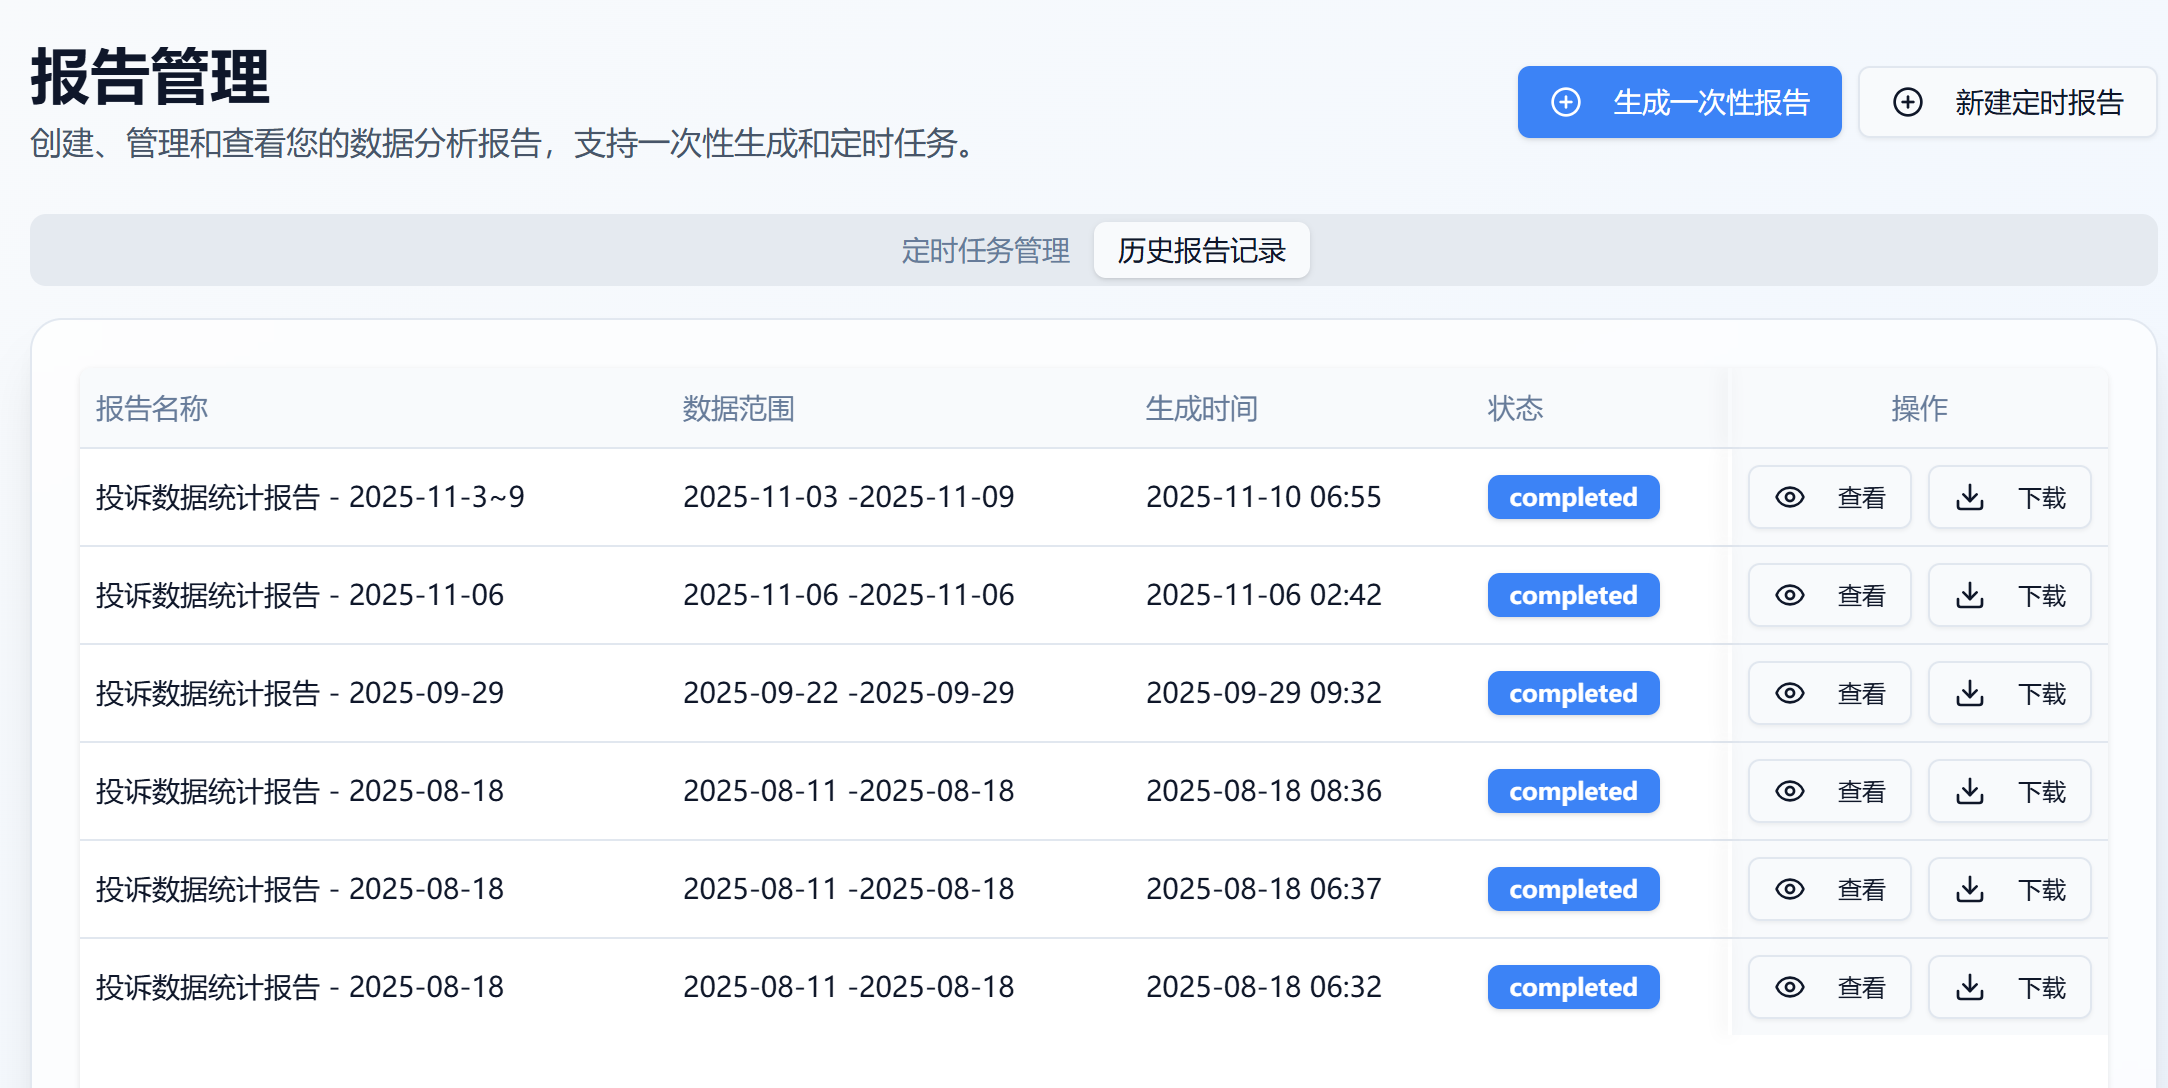Viewport: 2168px width, 1088px height.
Task: Click plus icon on 新建定时报告 button
Action: [1907, 102]
